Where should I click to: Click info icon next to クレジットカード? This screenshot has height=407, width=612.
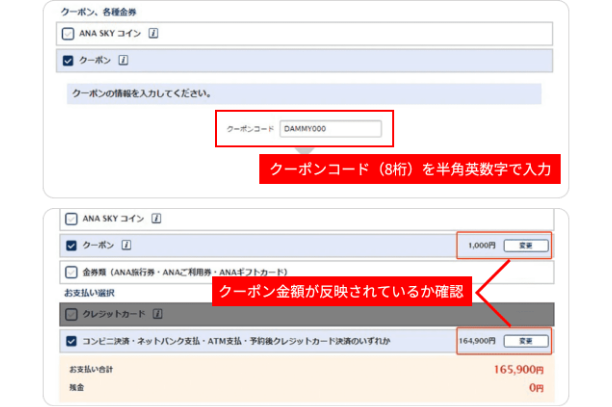(x=155, y=315)
